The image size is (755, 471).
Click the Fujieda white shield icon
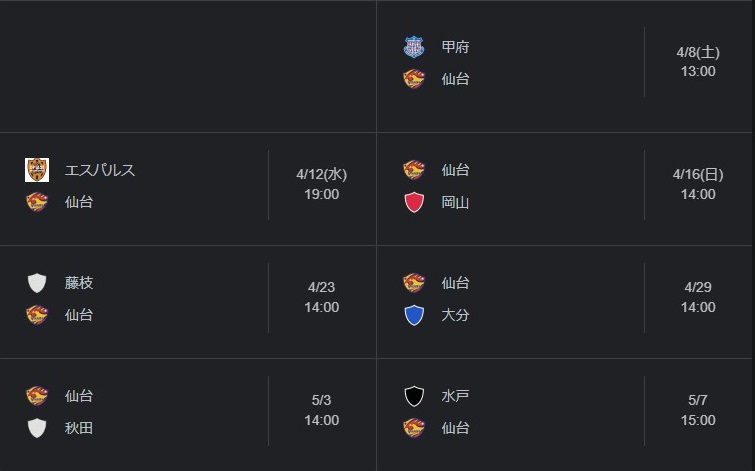point(37,283)
